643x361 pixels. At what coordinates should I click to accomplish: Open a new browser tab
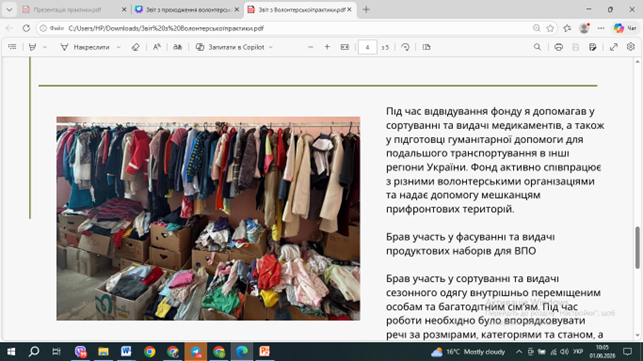366,9
